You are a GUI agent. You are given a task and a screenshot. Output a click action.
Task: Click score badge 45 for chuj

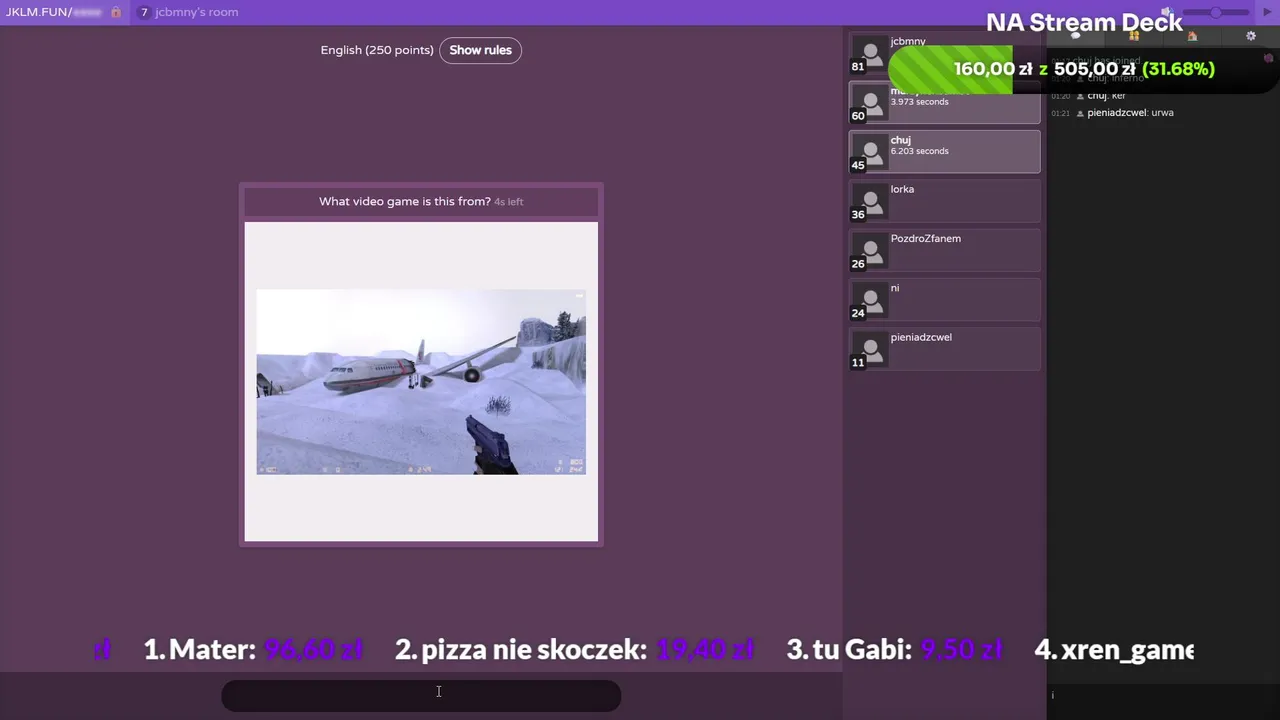(x=858, y=166)
